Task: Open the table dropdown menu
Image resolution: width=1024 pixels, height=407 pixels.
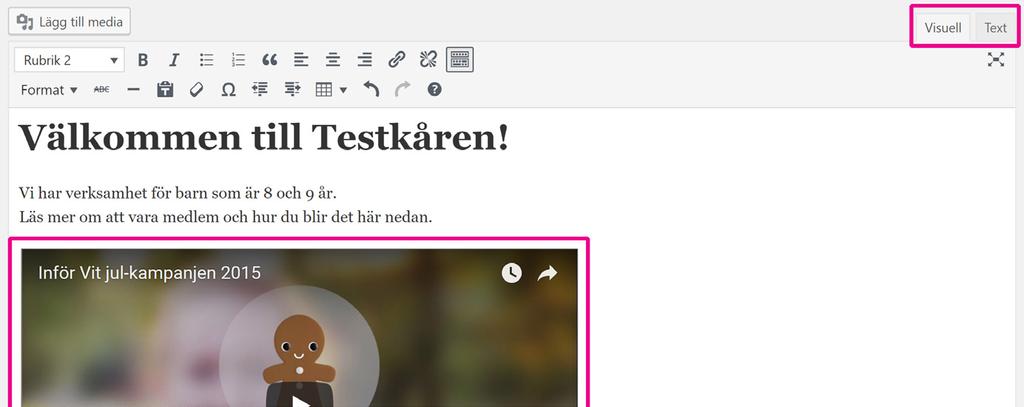Action: [331, 90]
